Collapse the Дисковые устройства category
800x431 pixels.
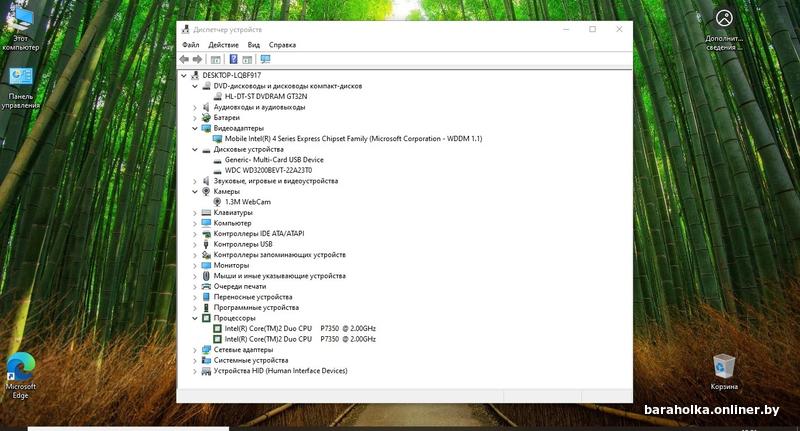[195, 149]
